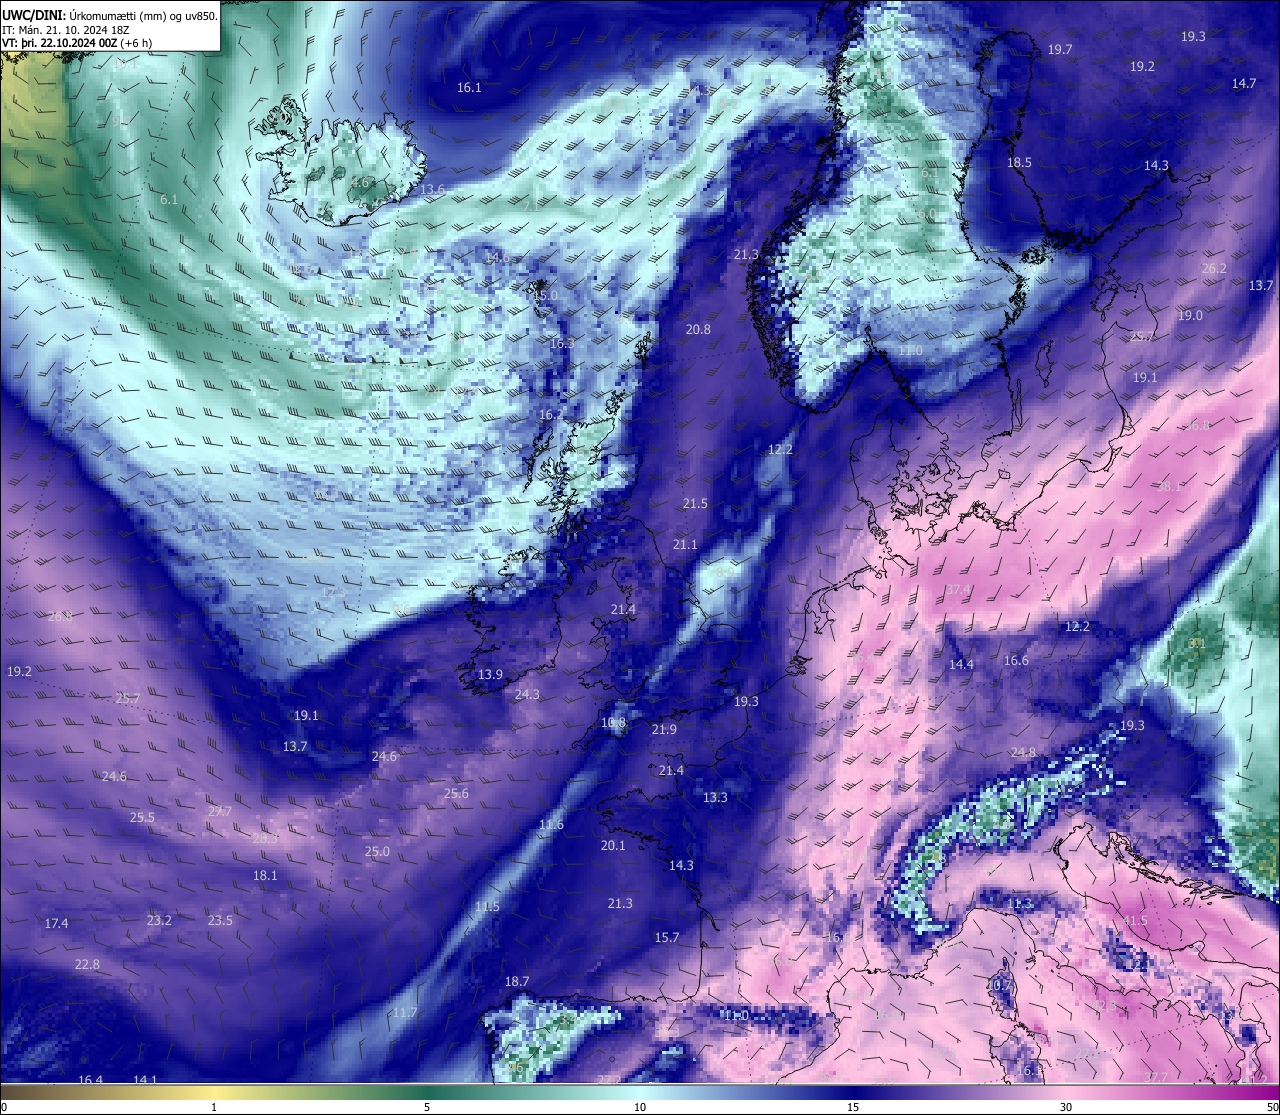The height and width of the screenshot is (1115, 1280).
Task: Click the color scale label 1
Action: tap(214, 1107)
